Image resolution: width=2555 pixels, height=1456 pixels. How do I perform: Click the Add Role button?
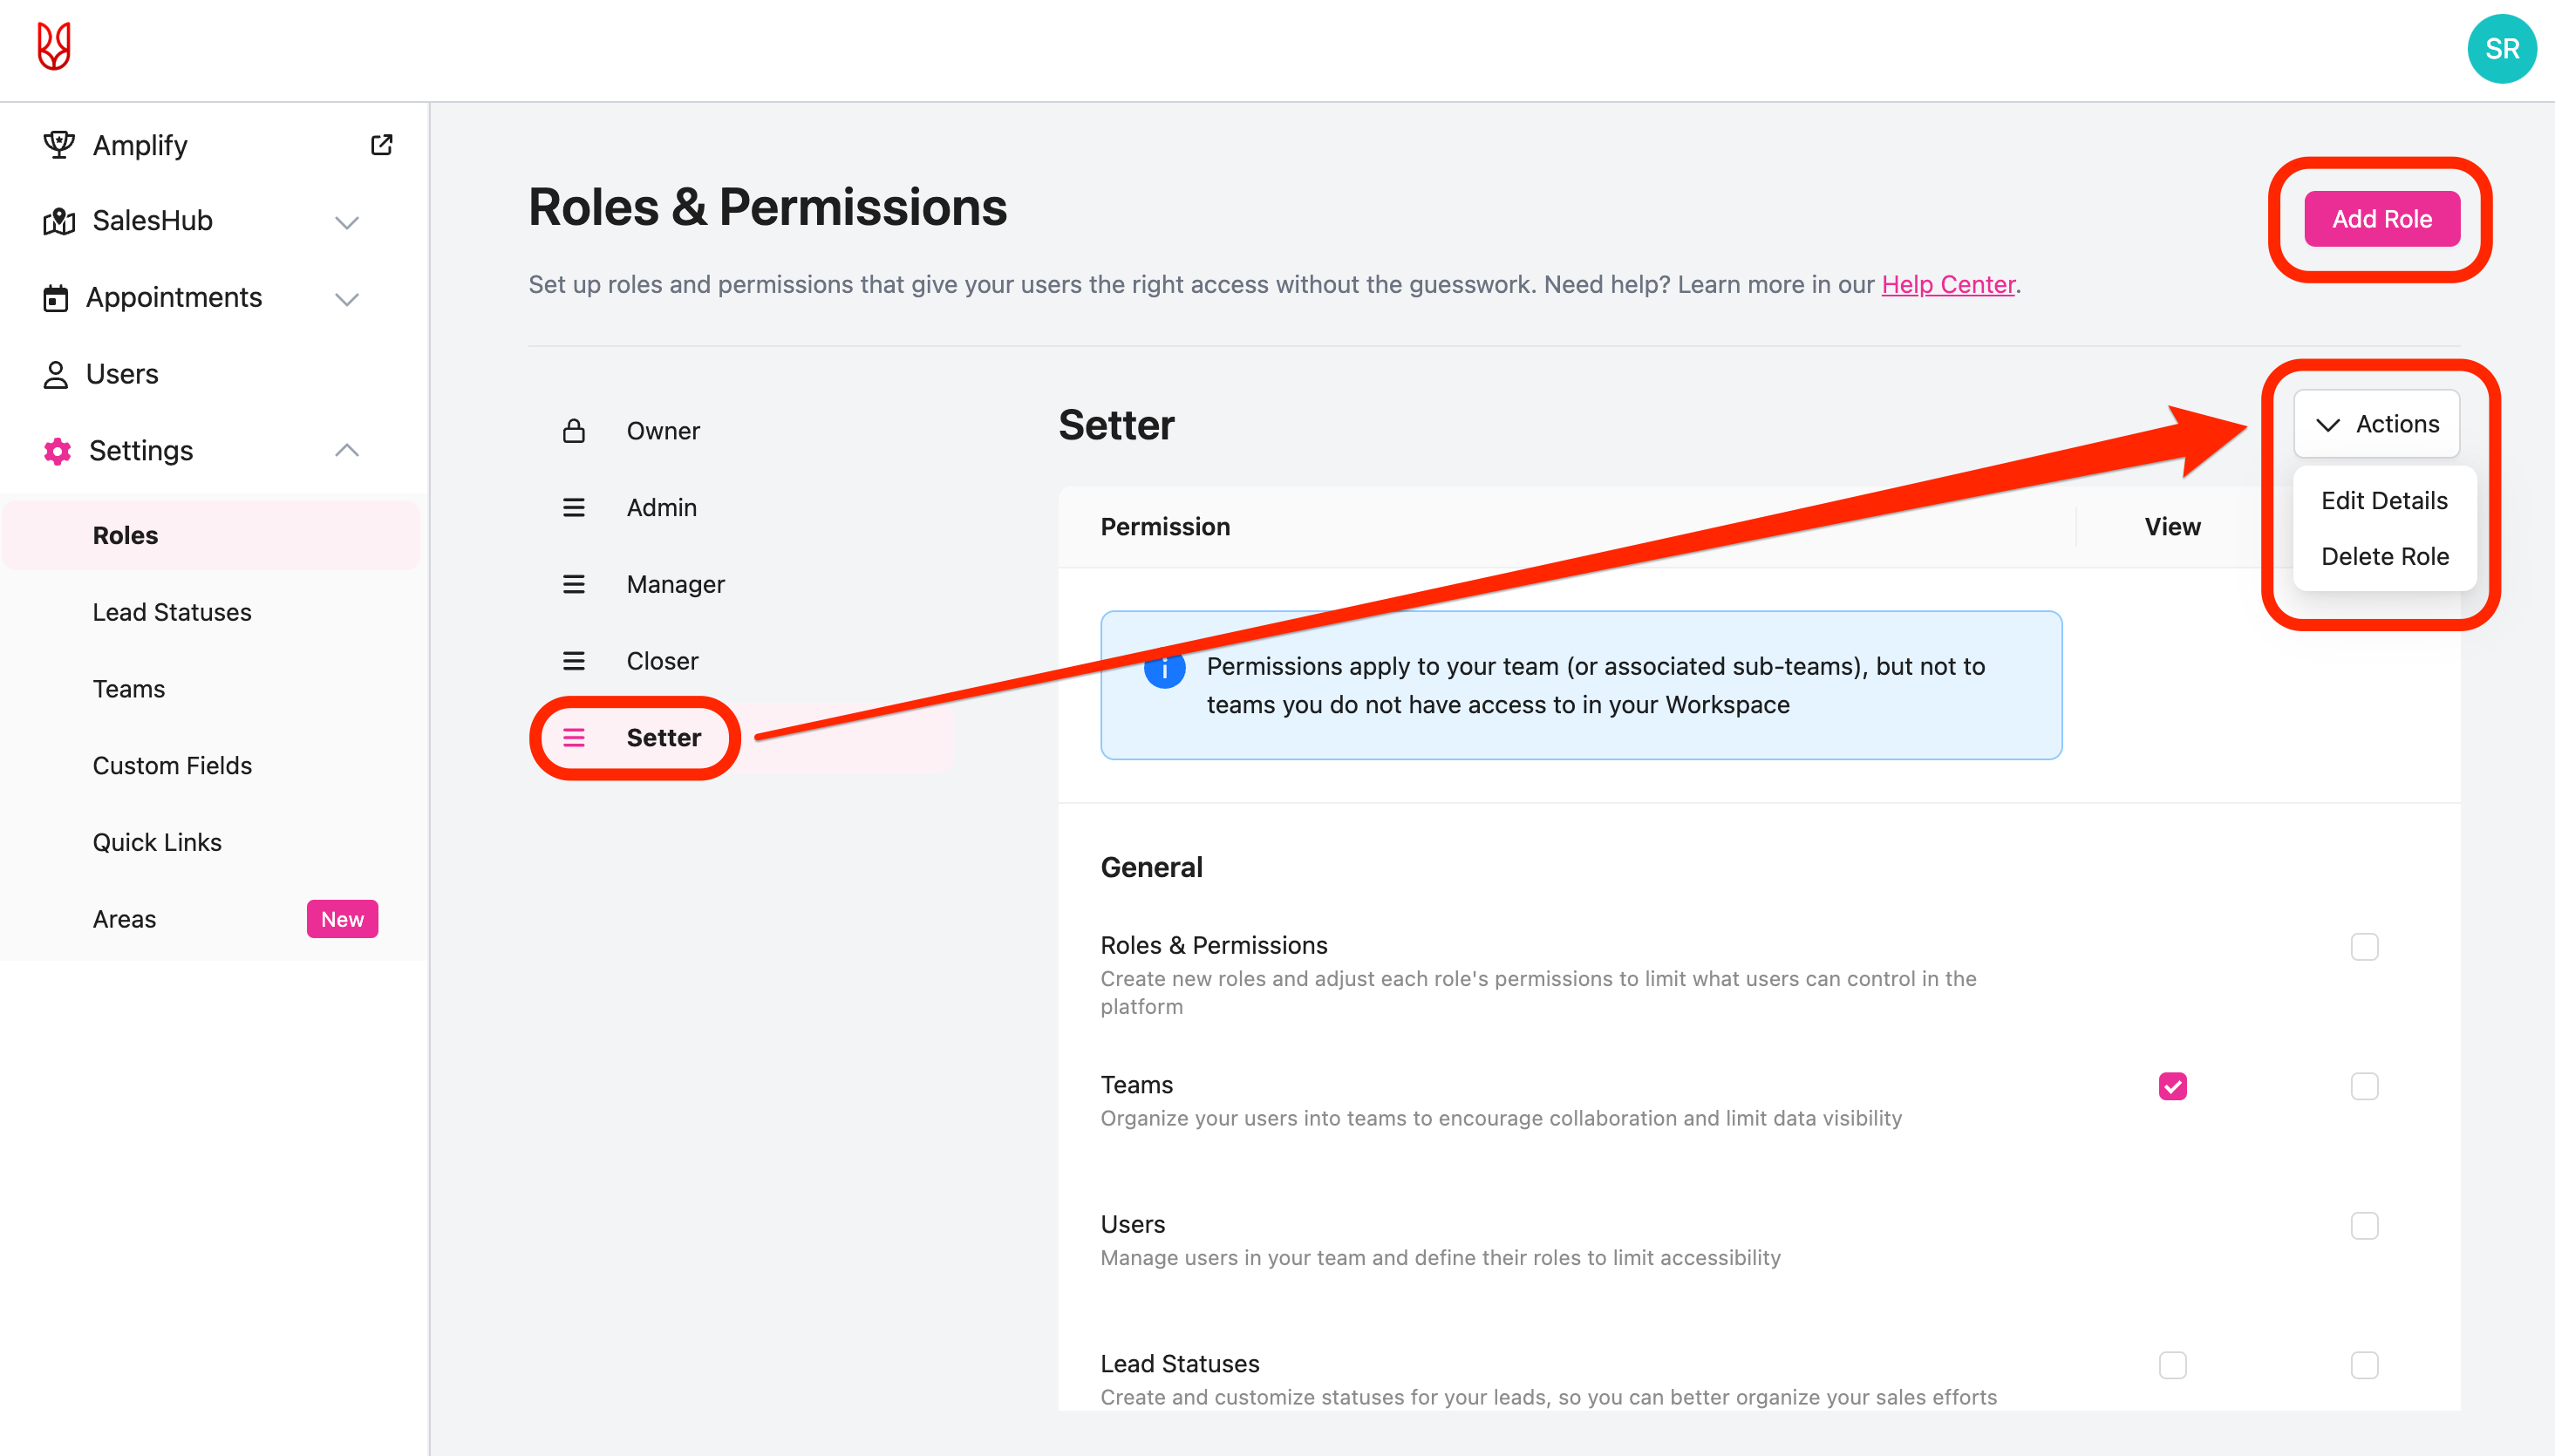point(2381,219)
